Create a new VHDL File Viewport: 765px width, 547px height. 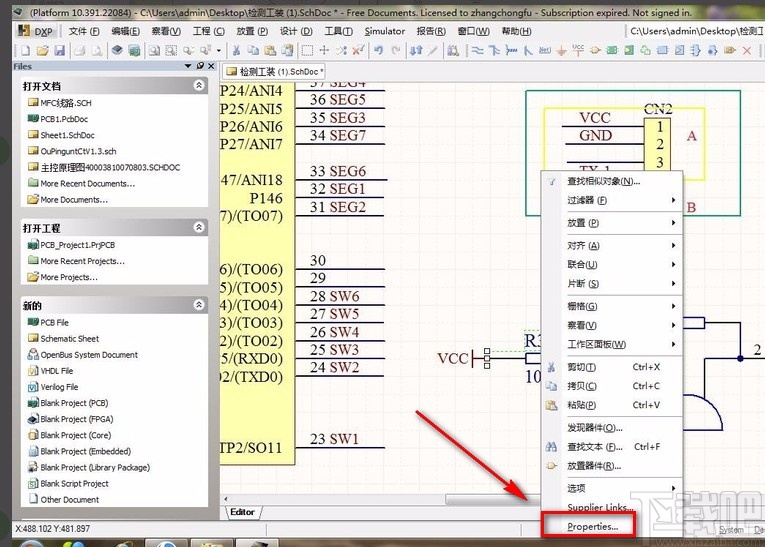pyautogui.click(x=57, y=371)
